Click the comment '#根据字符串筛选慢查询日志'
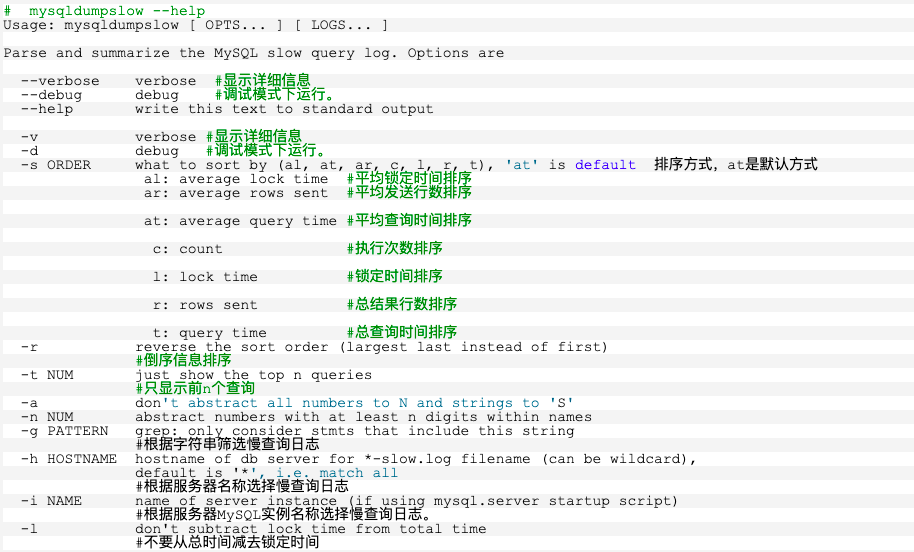Screen dimensions: 914x552 pyautogui.click(x=227, y=444)
